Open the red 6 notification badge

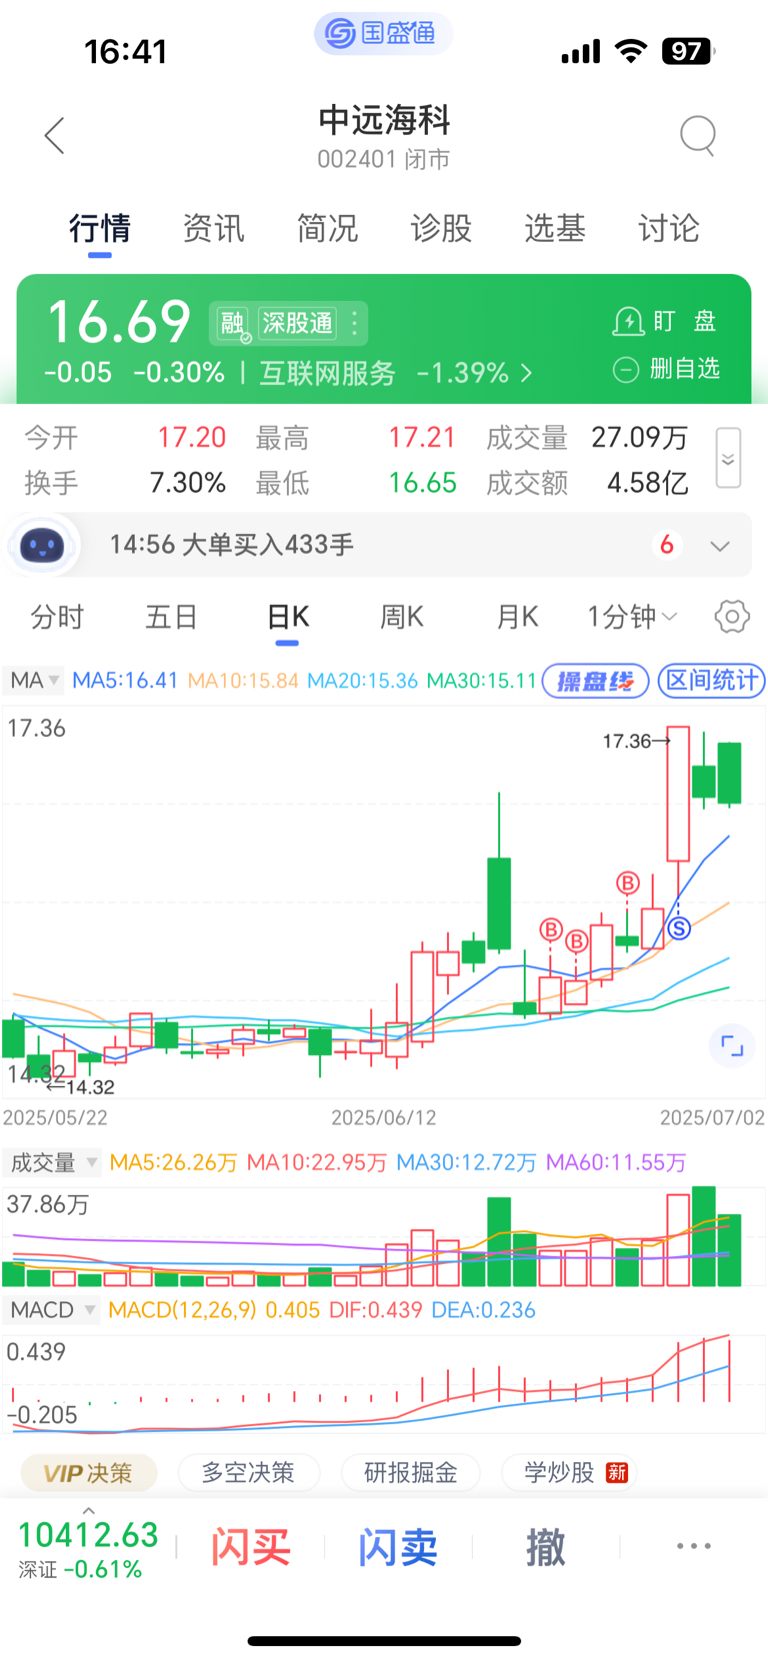pyautogui.click(x=667, y=545)
